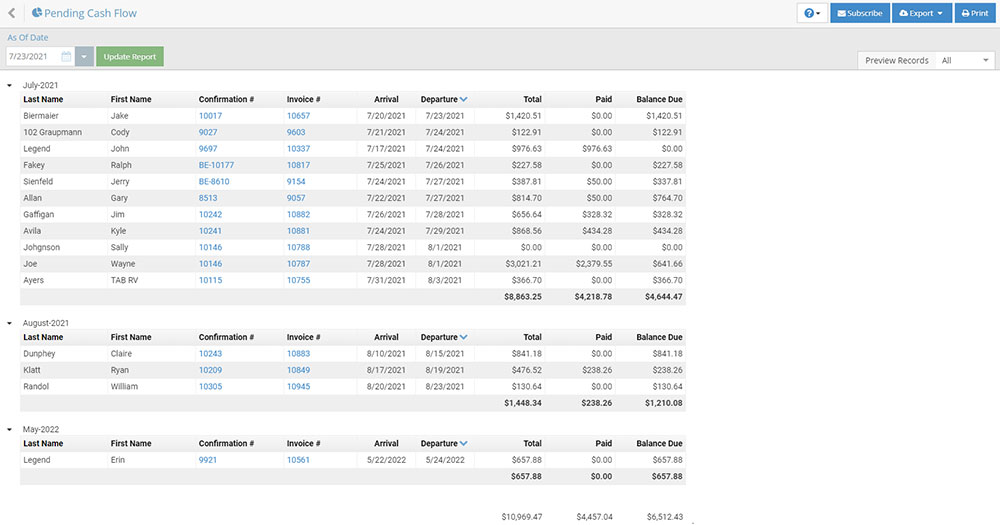Open invoice 10561 for Erin Legend
Screen dimensions: 1000x525
click(298, 460)
